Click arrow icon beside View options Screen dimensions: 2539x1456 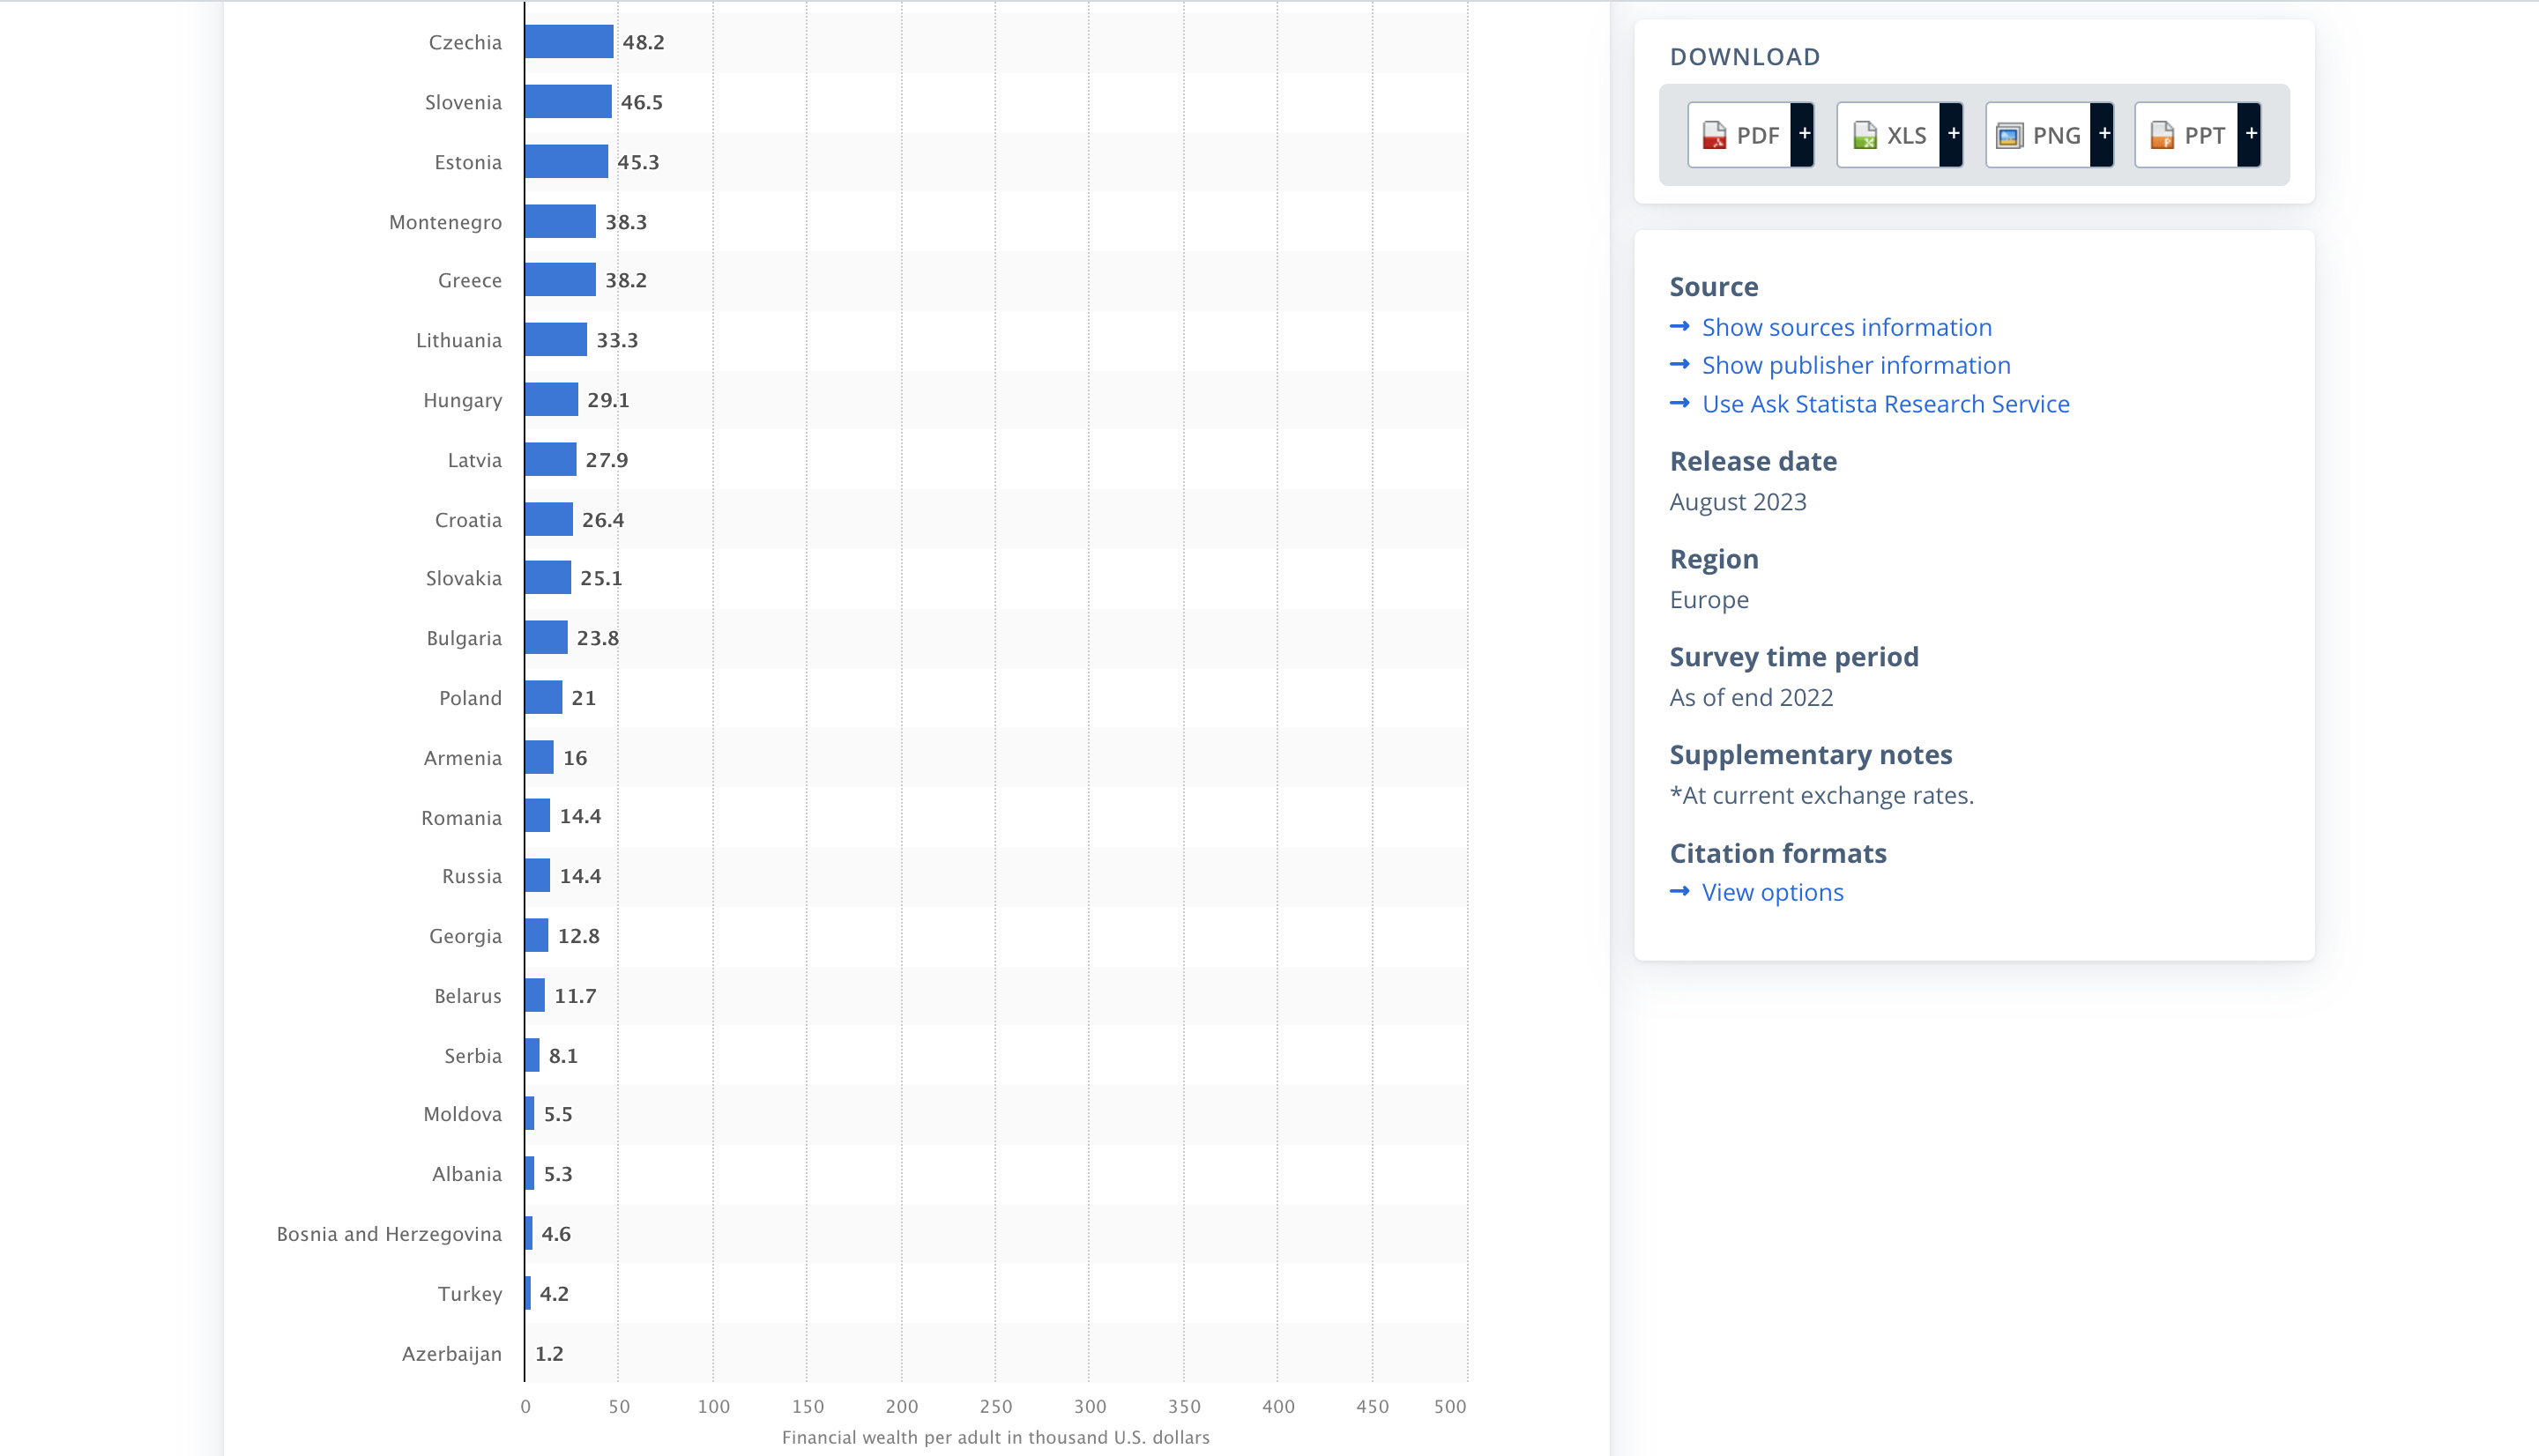[1680, 891]
